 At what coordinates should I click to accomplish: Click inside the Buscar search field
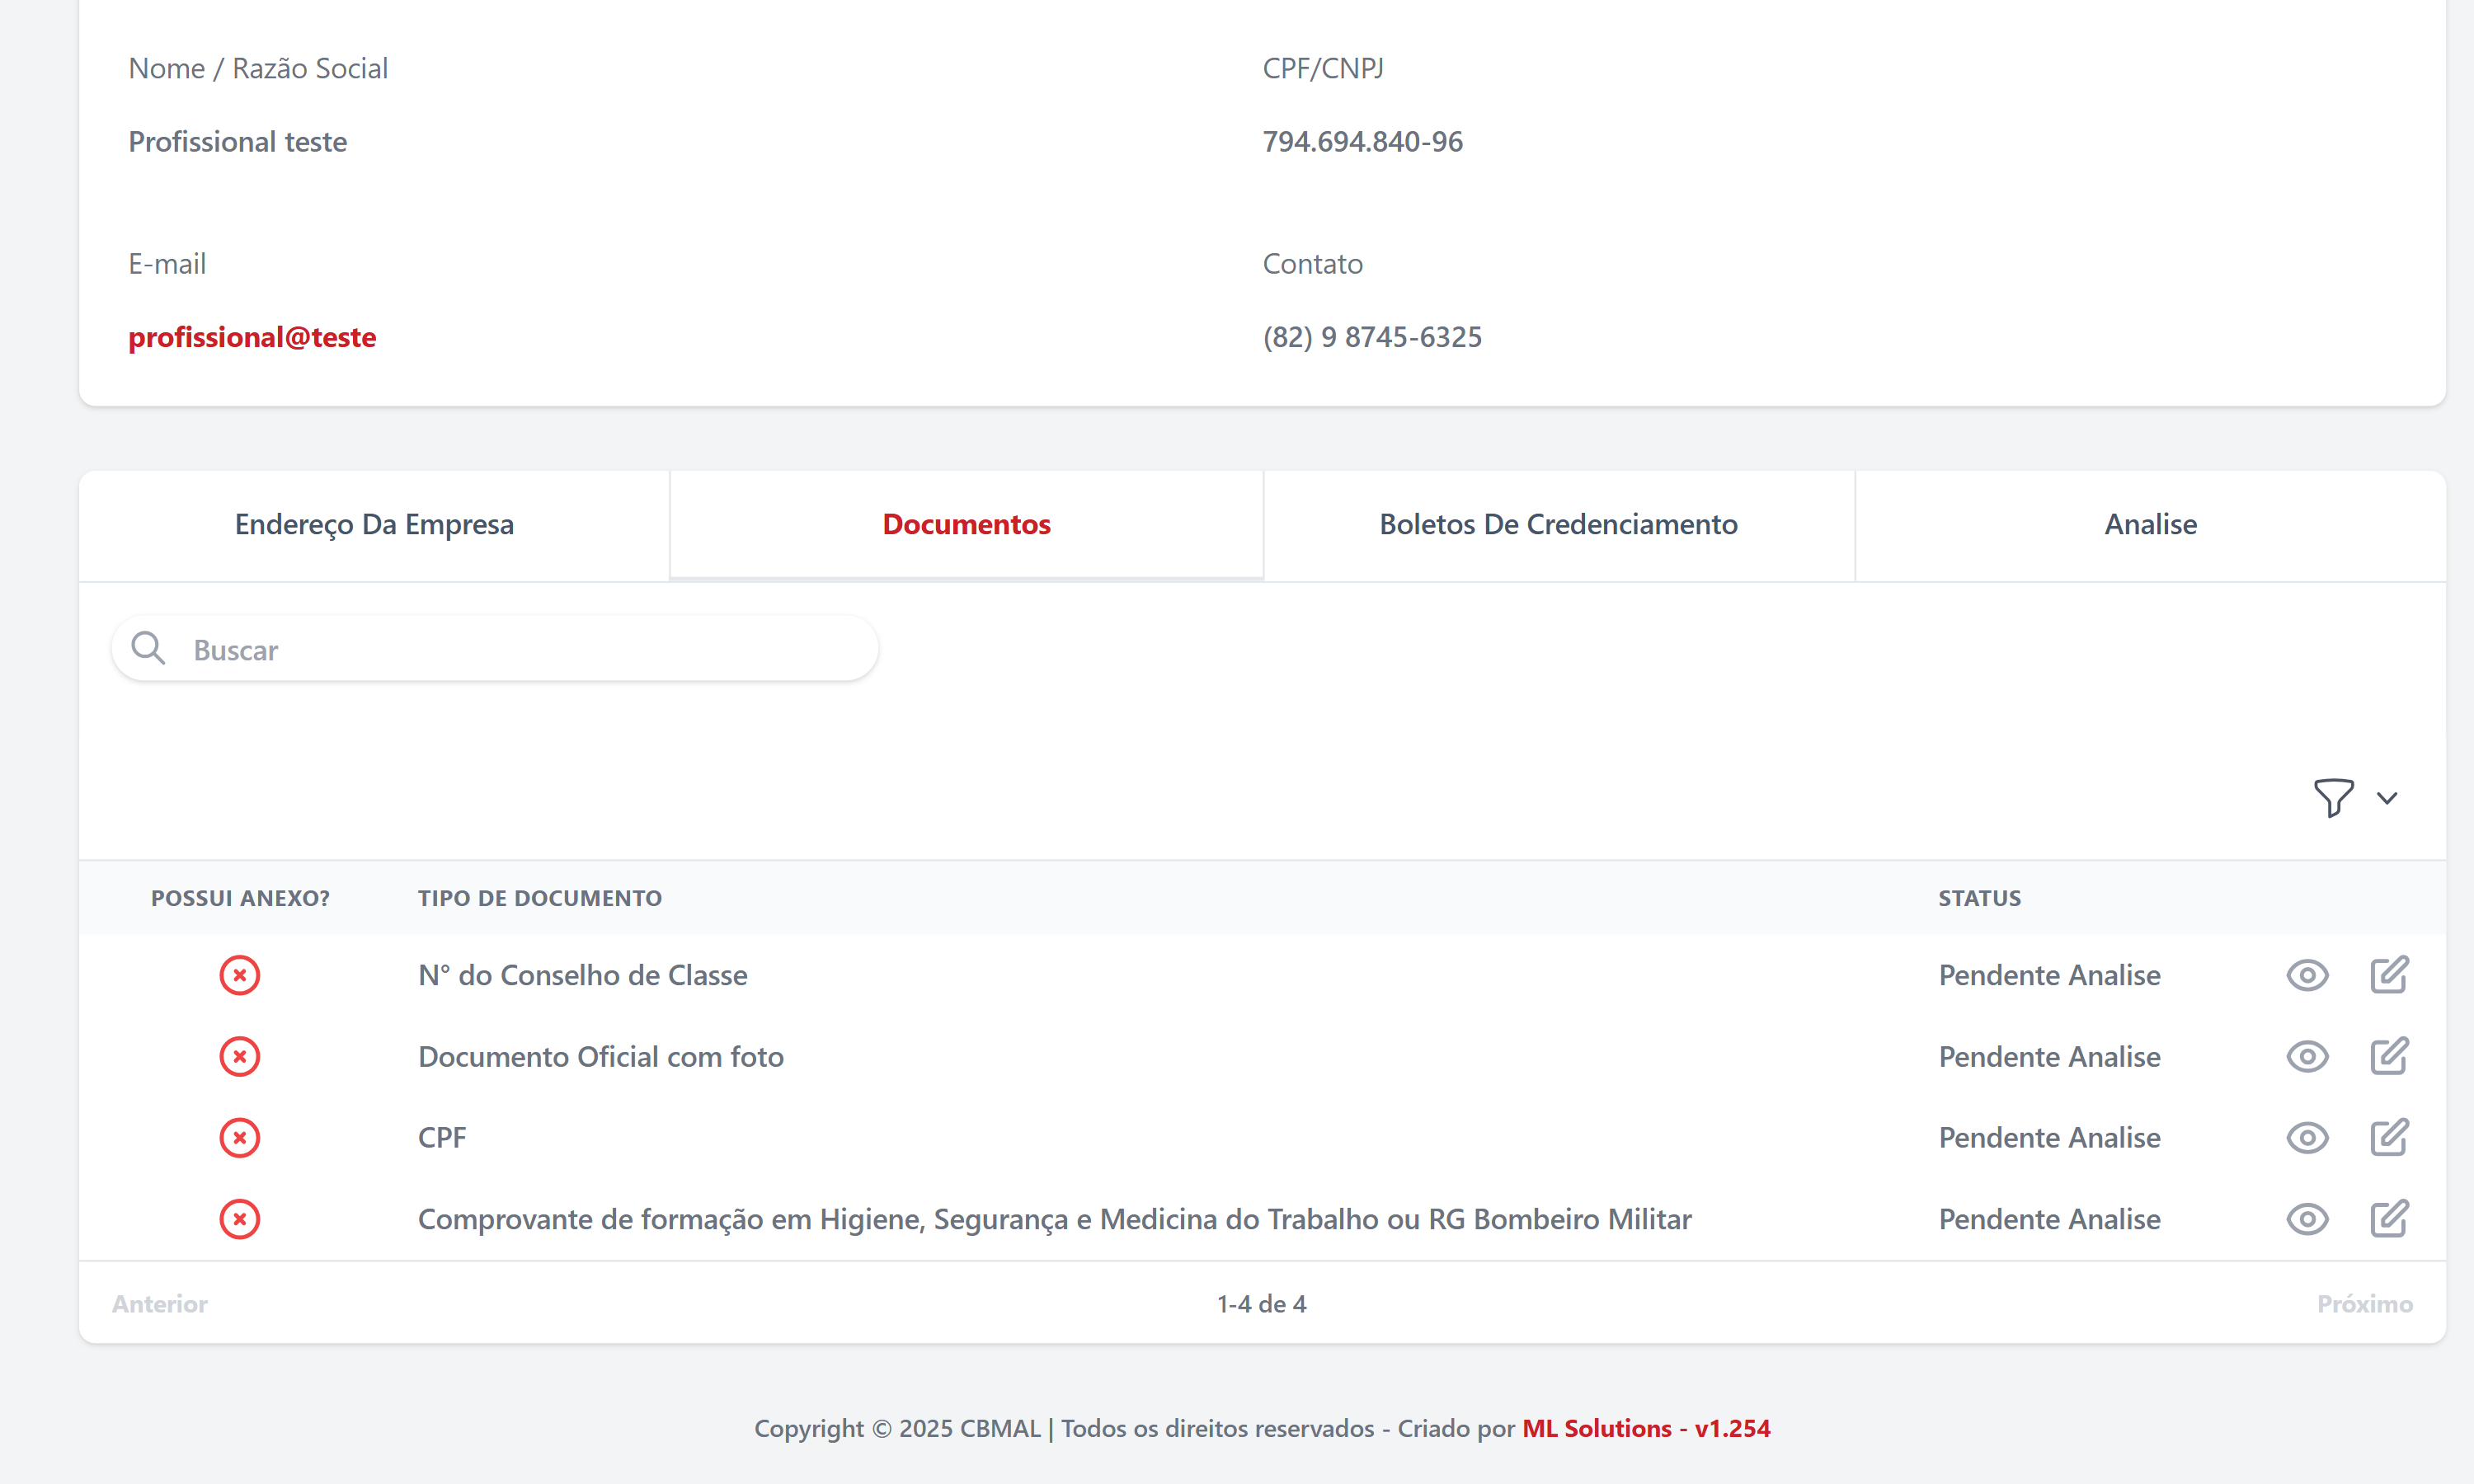tap(494, 648)
